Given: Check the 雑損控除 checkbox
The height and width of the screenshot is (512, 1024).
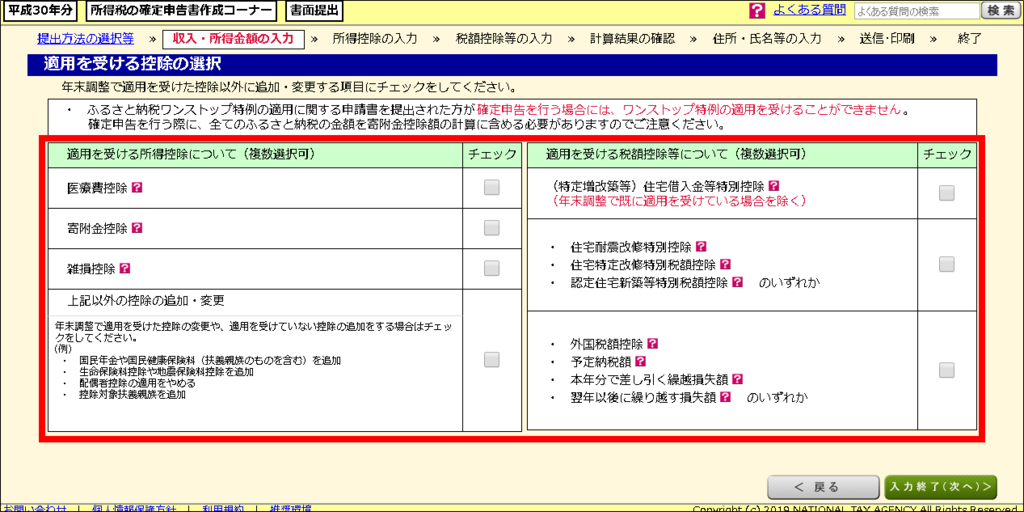Looking at the screenshot, I should 492,268.
